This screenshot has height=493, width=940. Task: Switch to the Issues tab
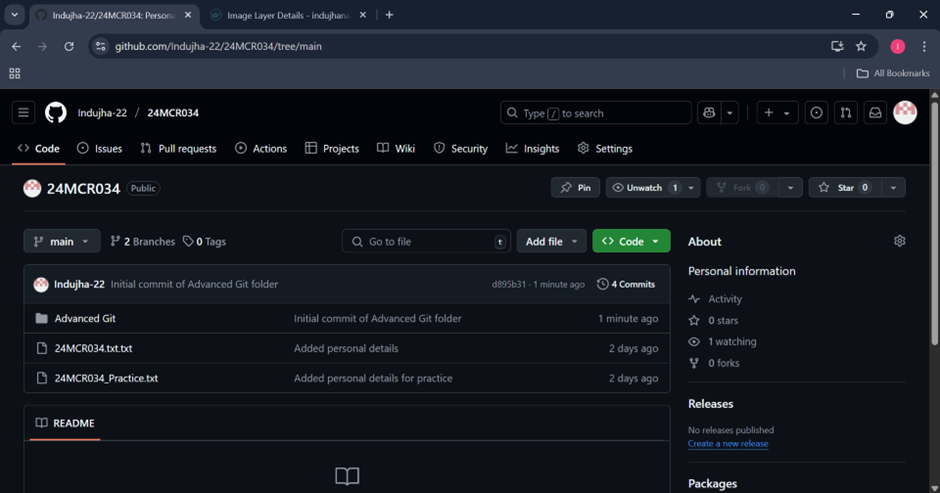pos(100,149)
